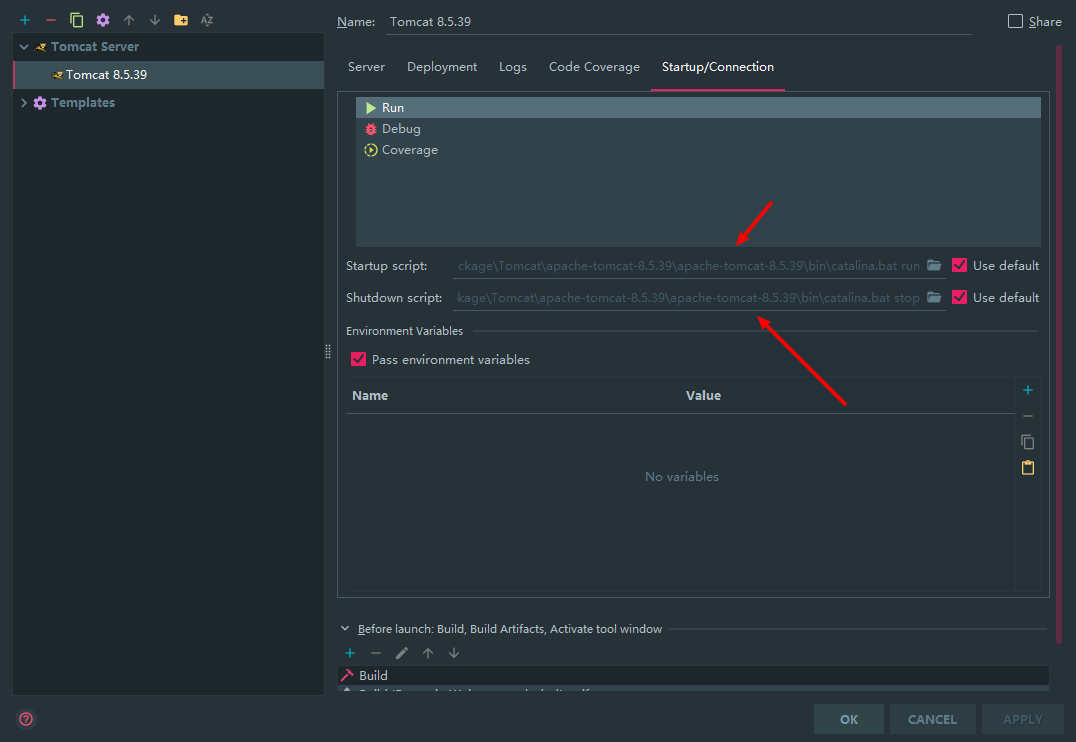Viewport: 1076px width, 742px height.
Task: Select Templates label in the tree
Action: (x=82, y=103)
